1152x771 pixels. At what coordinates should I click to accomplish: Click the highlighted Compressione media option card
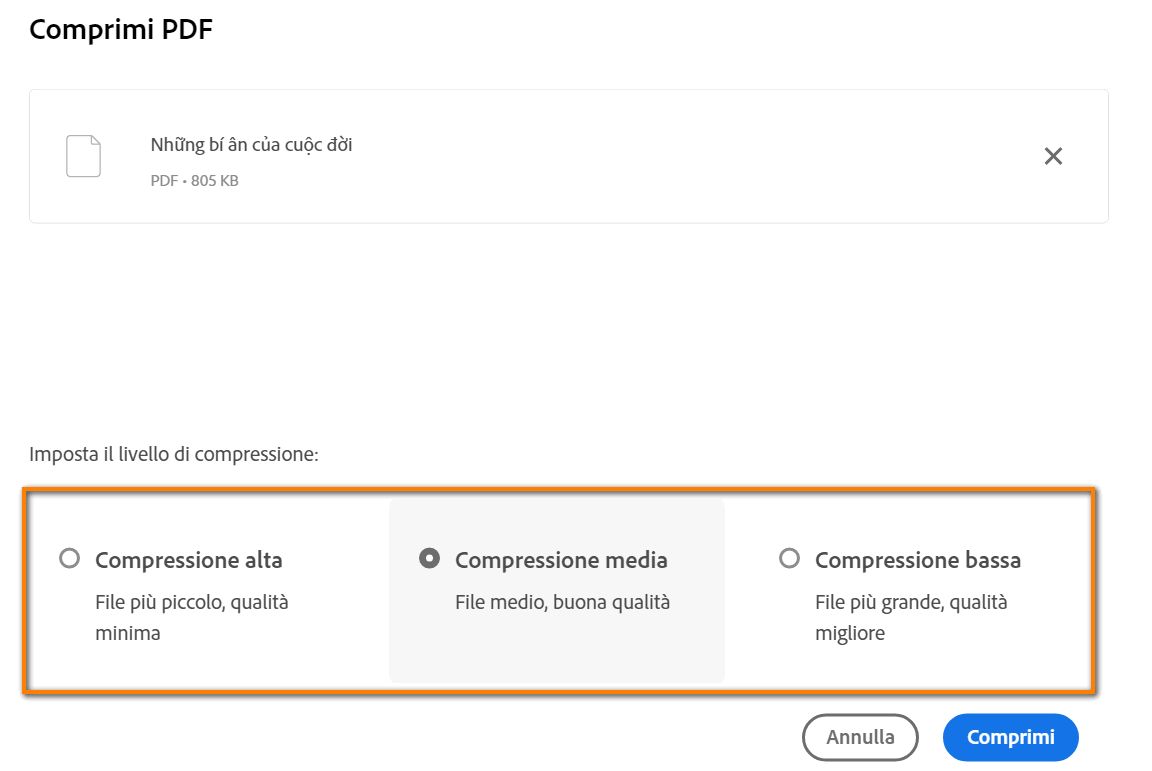[x=556, y=590]
